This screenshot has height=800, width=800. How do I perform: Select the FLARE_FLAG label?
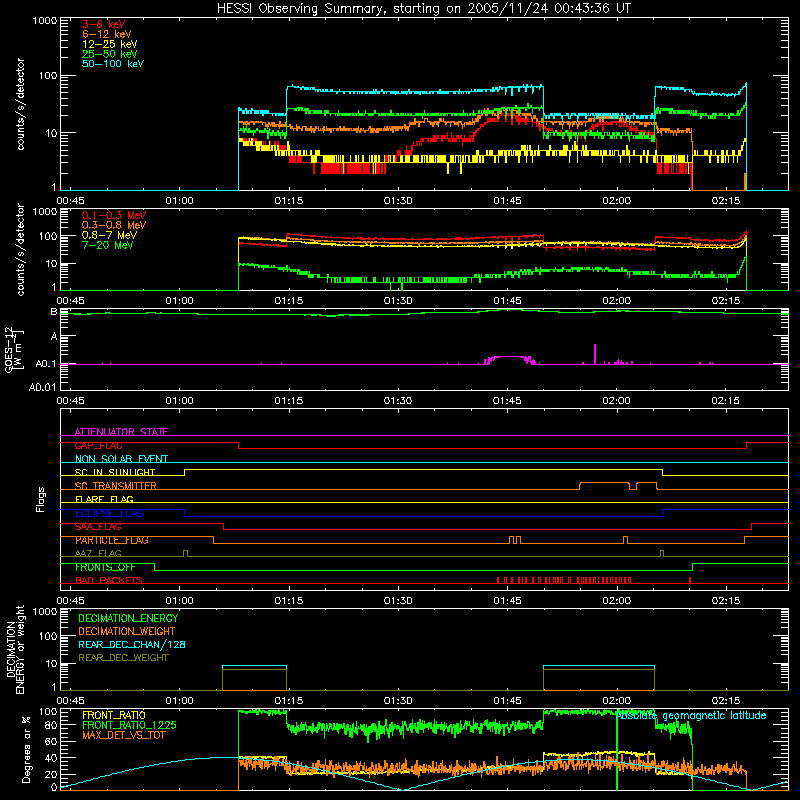click(104, 499)
